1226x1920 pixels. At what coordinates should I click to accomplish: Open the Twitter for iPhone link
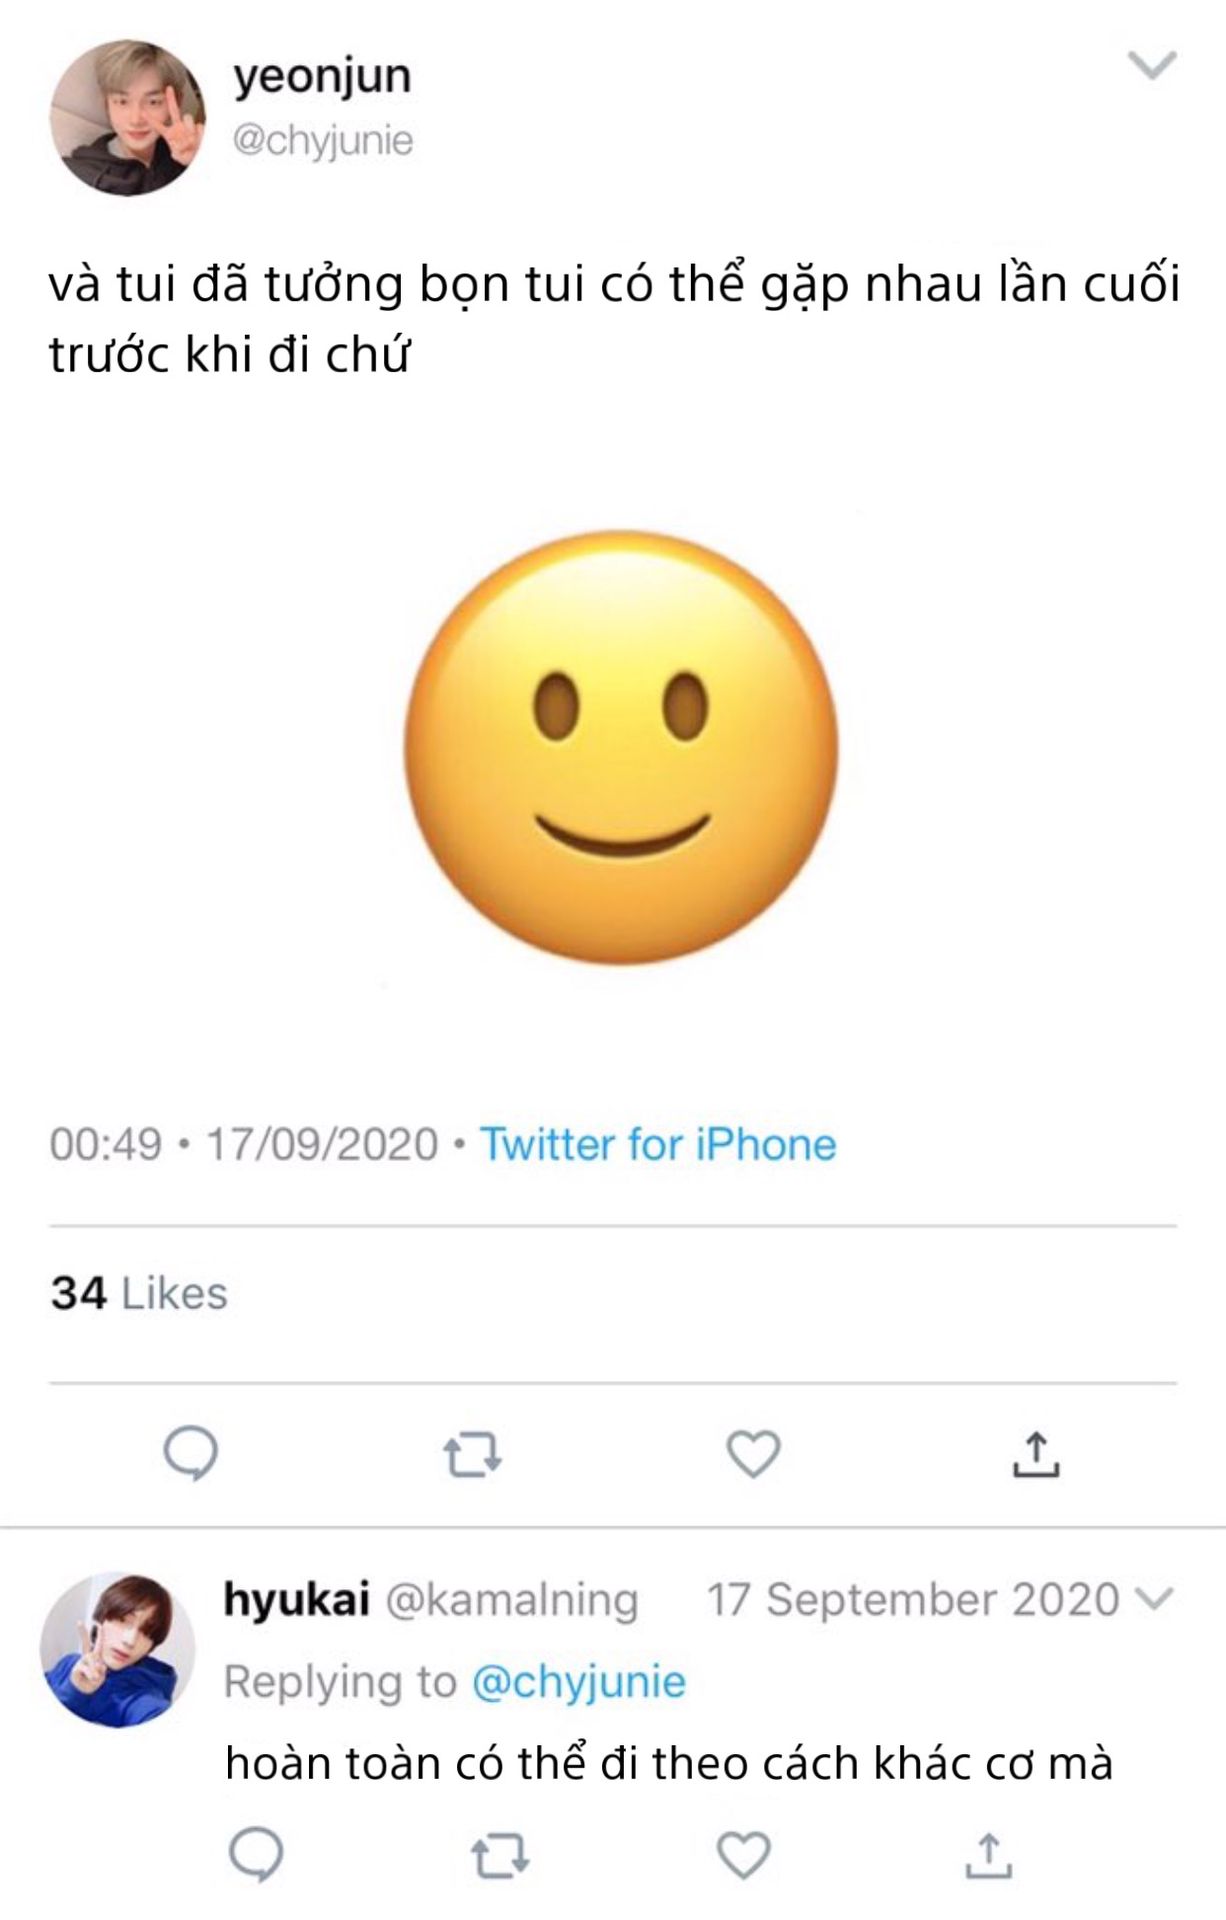click(658, 1144)
